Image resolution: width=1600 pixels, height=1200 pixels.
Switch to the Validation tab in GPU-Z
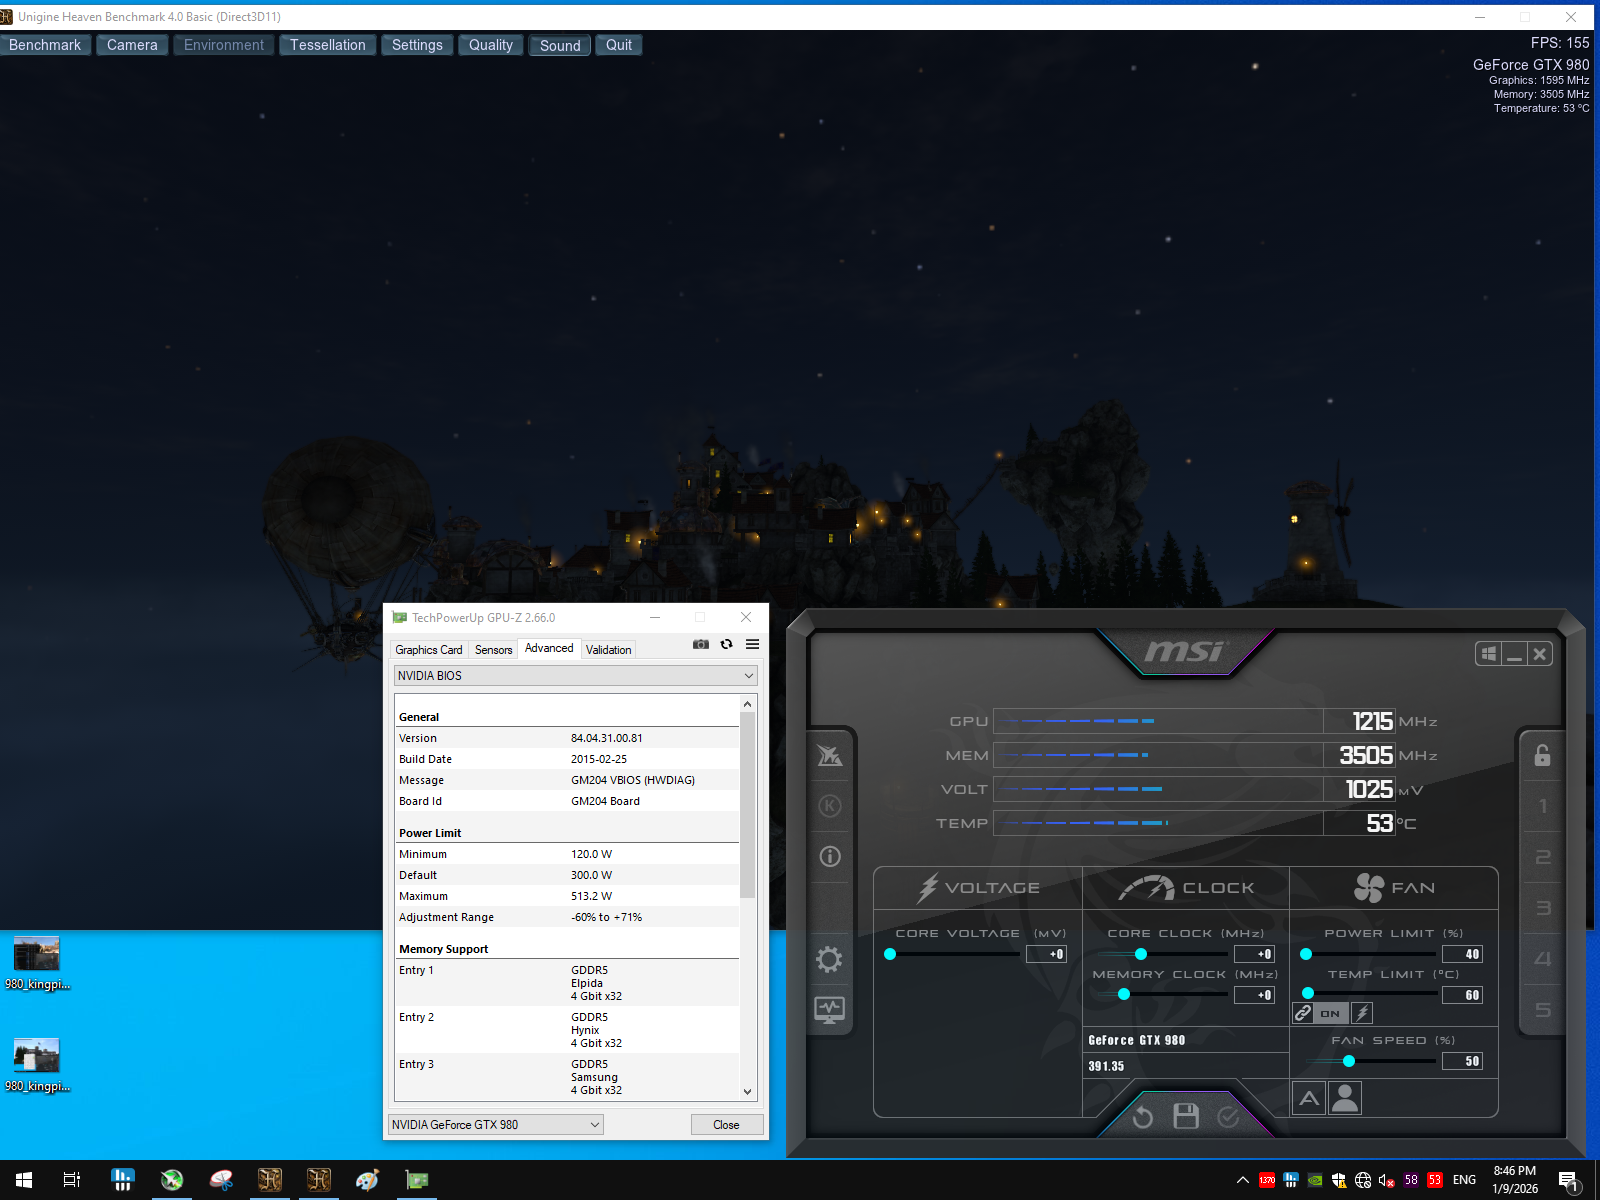(608, 650)
